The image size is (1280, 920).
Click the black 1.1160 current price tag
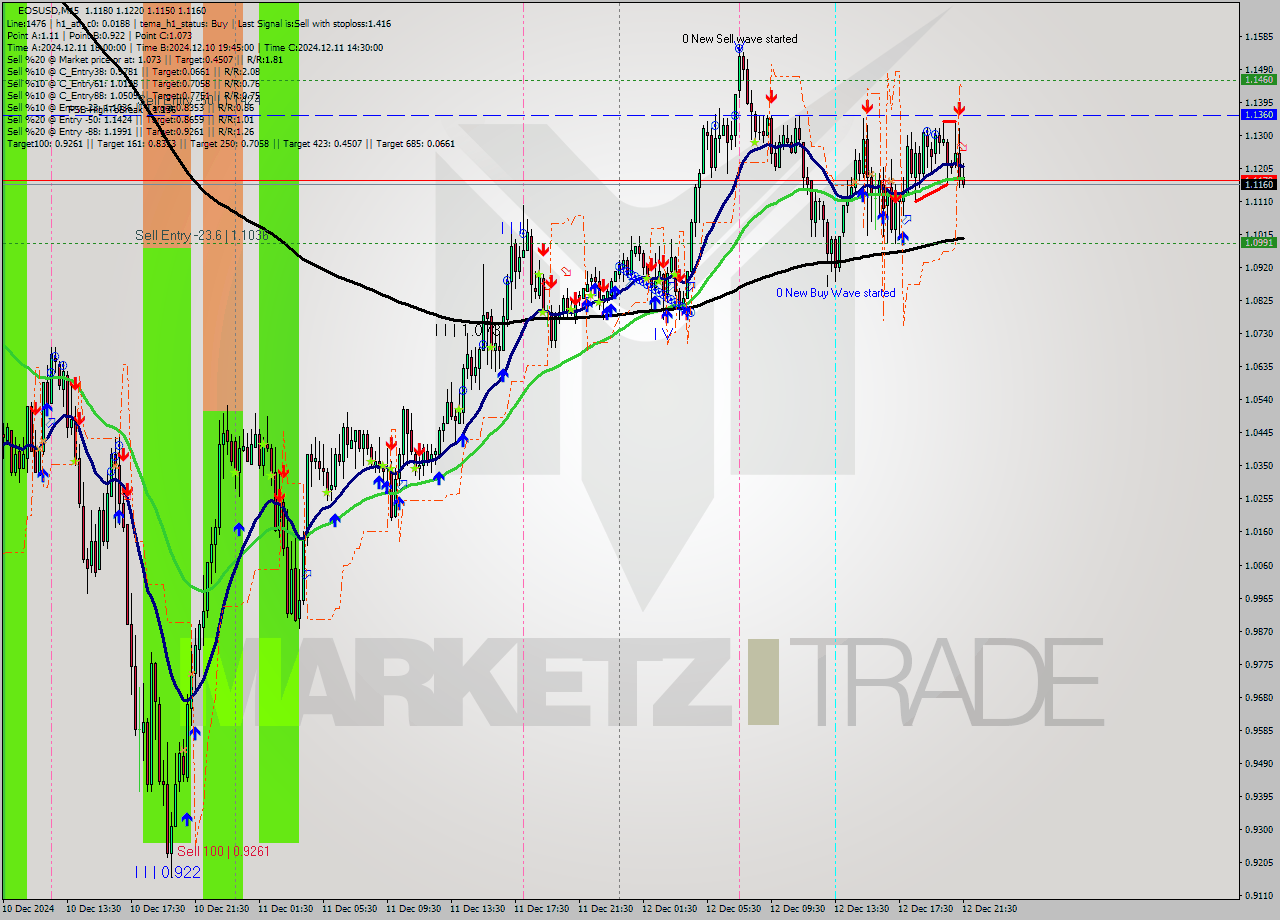1258,184
